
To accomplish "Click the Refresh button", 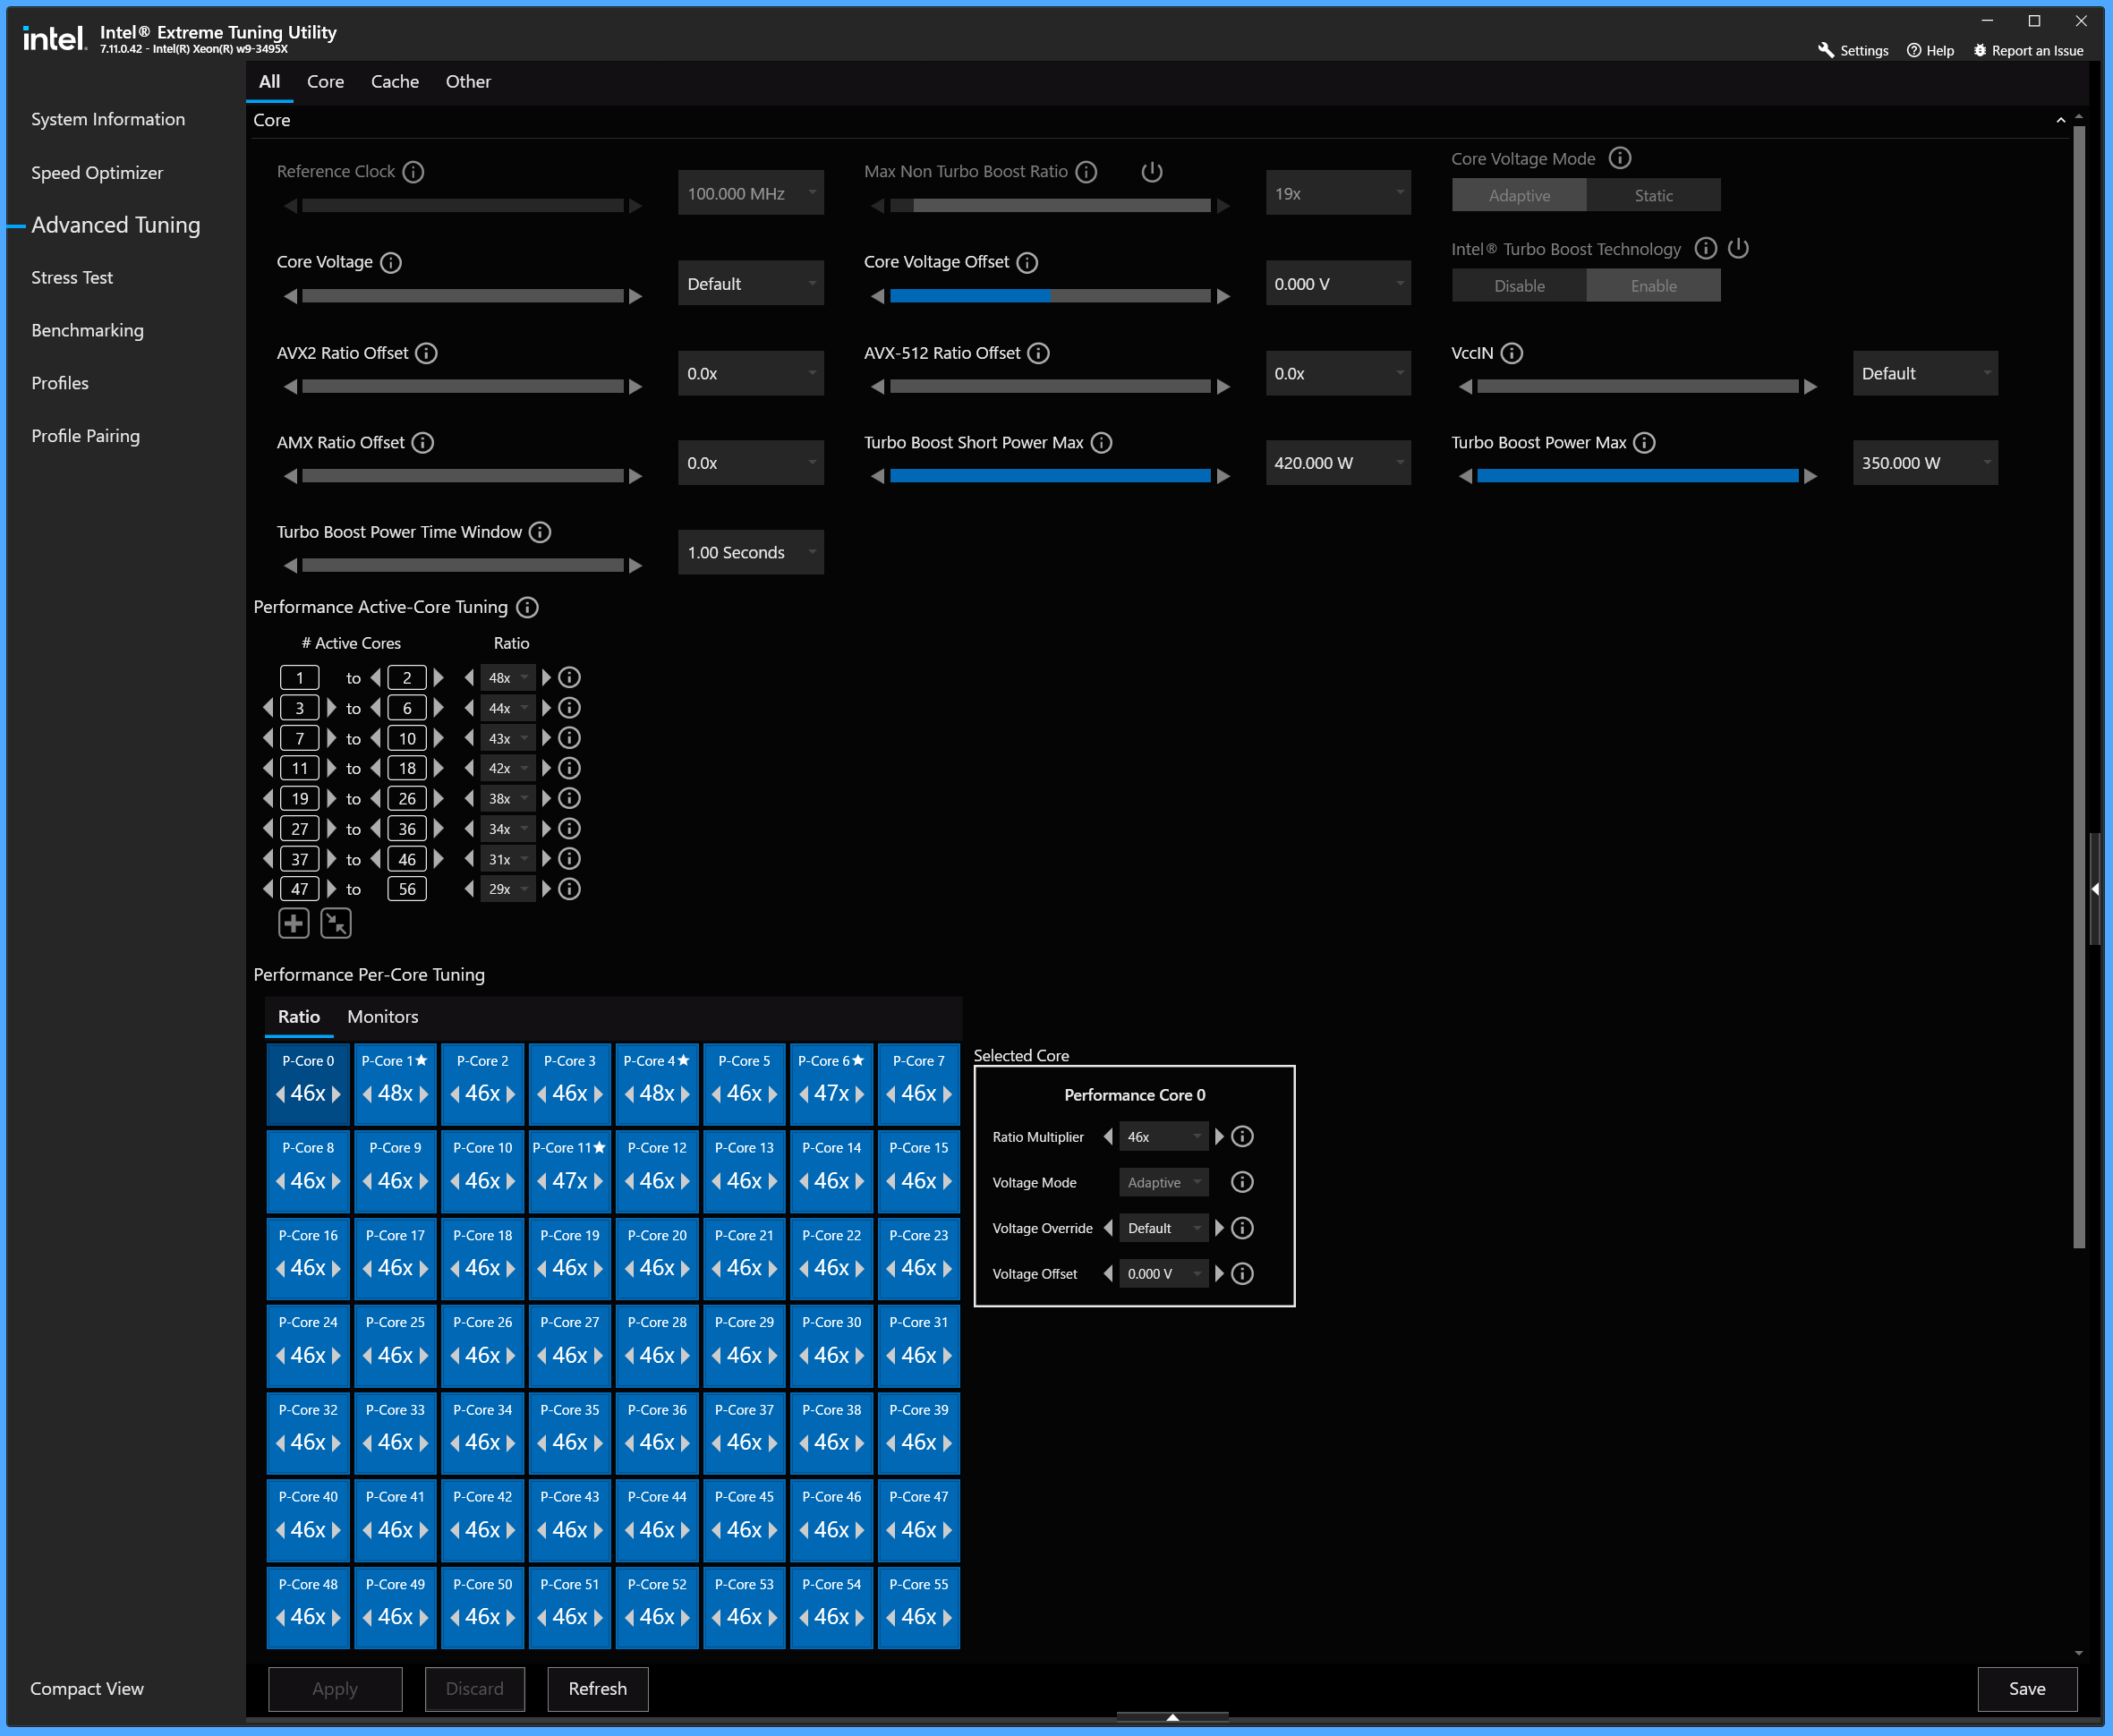I will click(598, 1688).
